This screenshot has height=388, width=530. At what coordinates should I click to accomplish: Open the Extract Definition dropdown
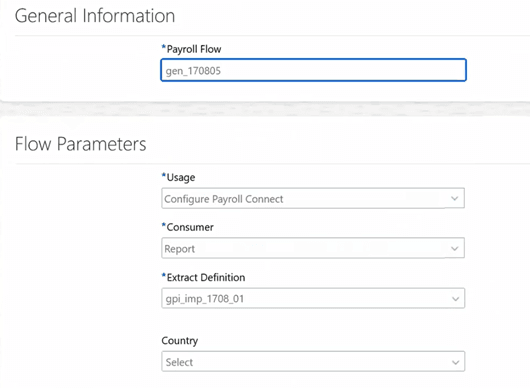coord(313,298)
